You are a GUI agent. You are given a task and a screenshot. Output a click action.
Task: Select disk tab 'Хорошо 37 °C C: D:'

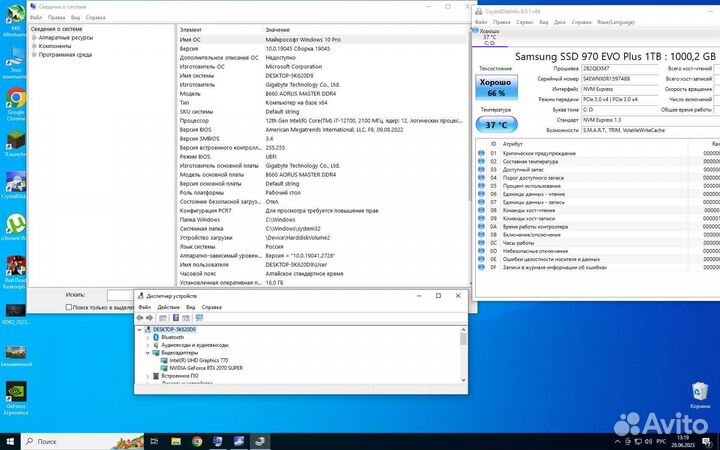(489, 37)
